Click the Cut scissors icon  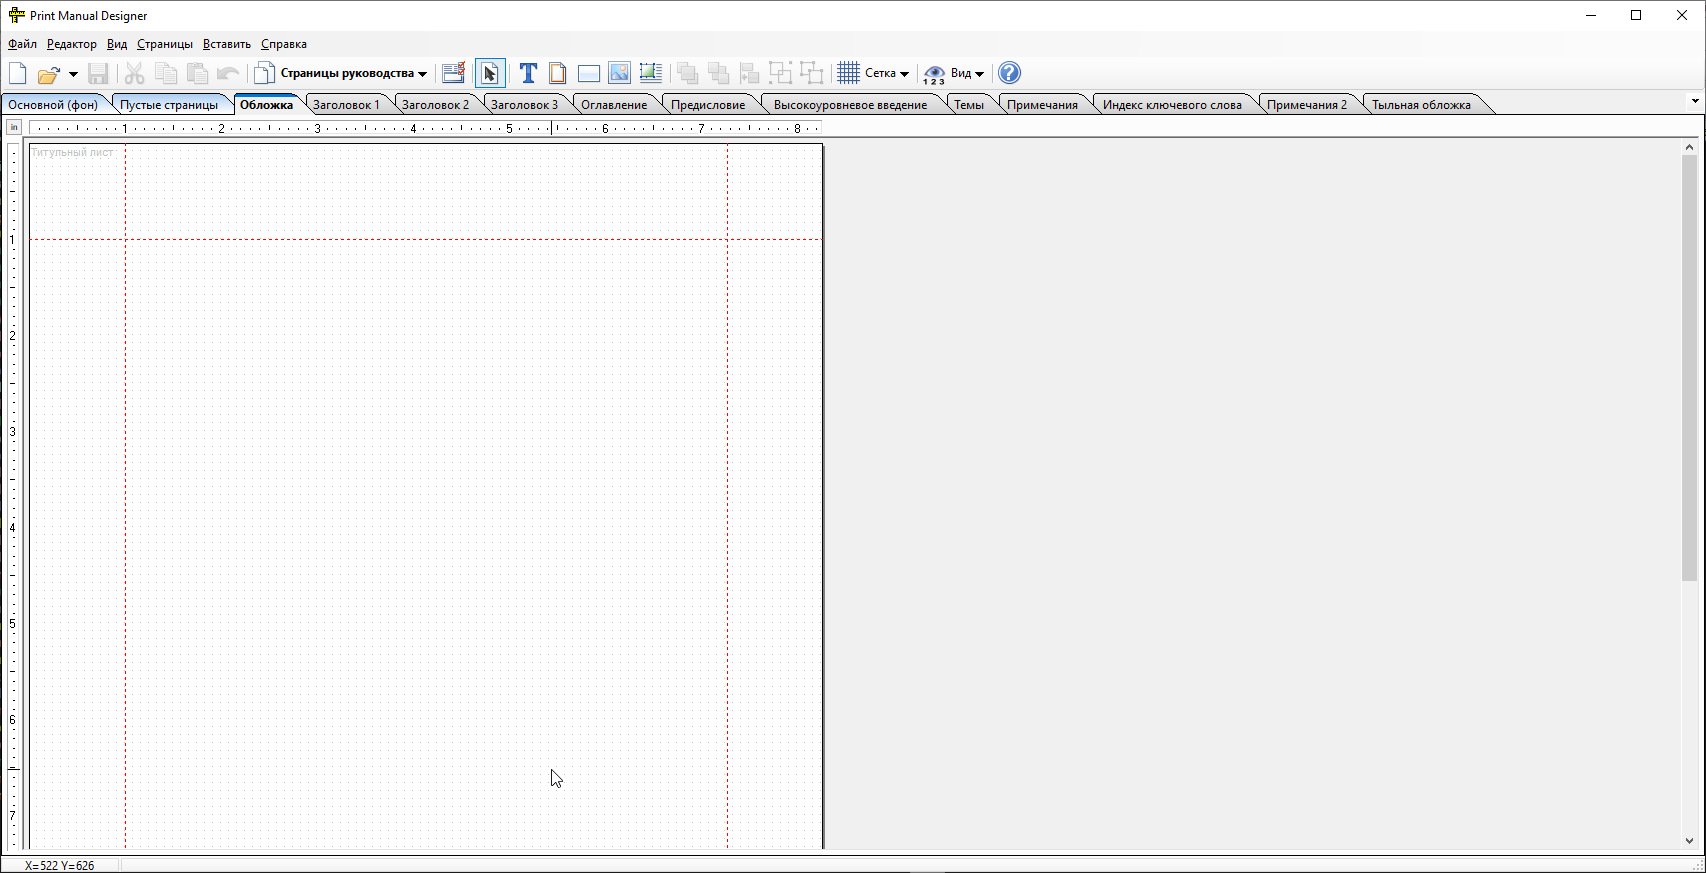tap(135, 73)
